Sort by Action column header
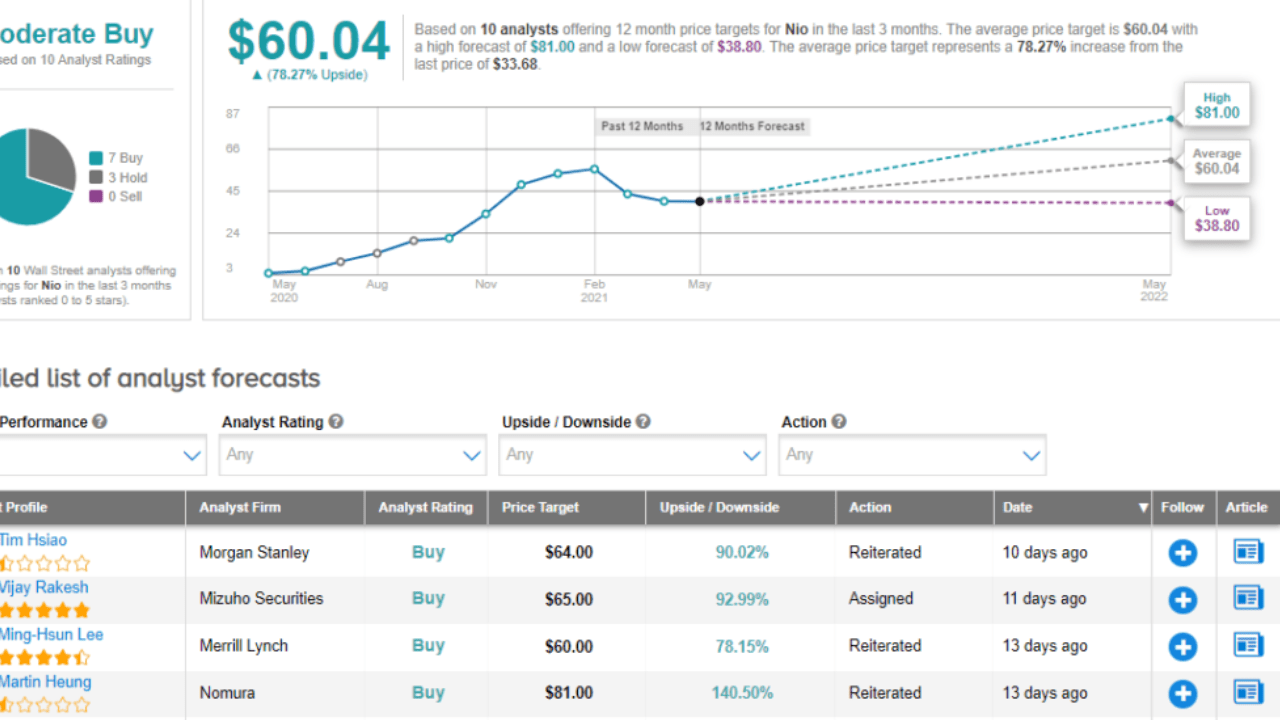The image size is (1280, 720). [870, 507]
